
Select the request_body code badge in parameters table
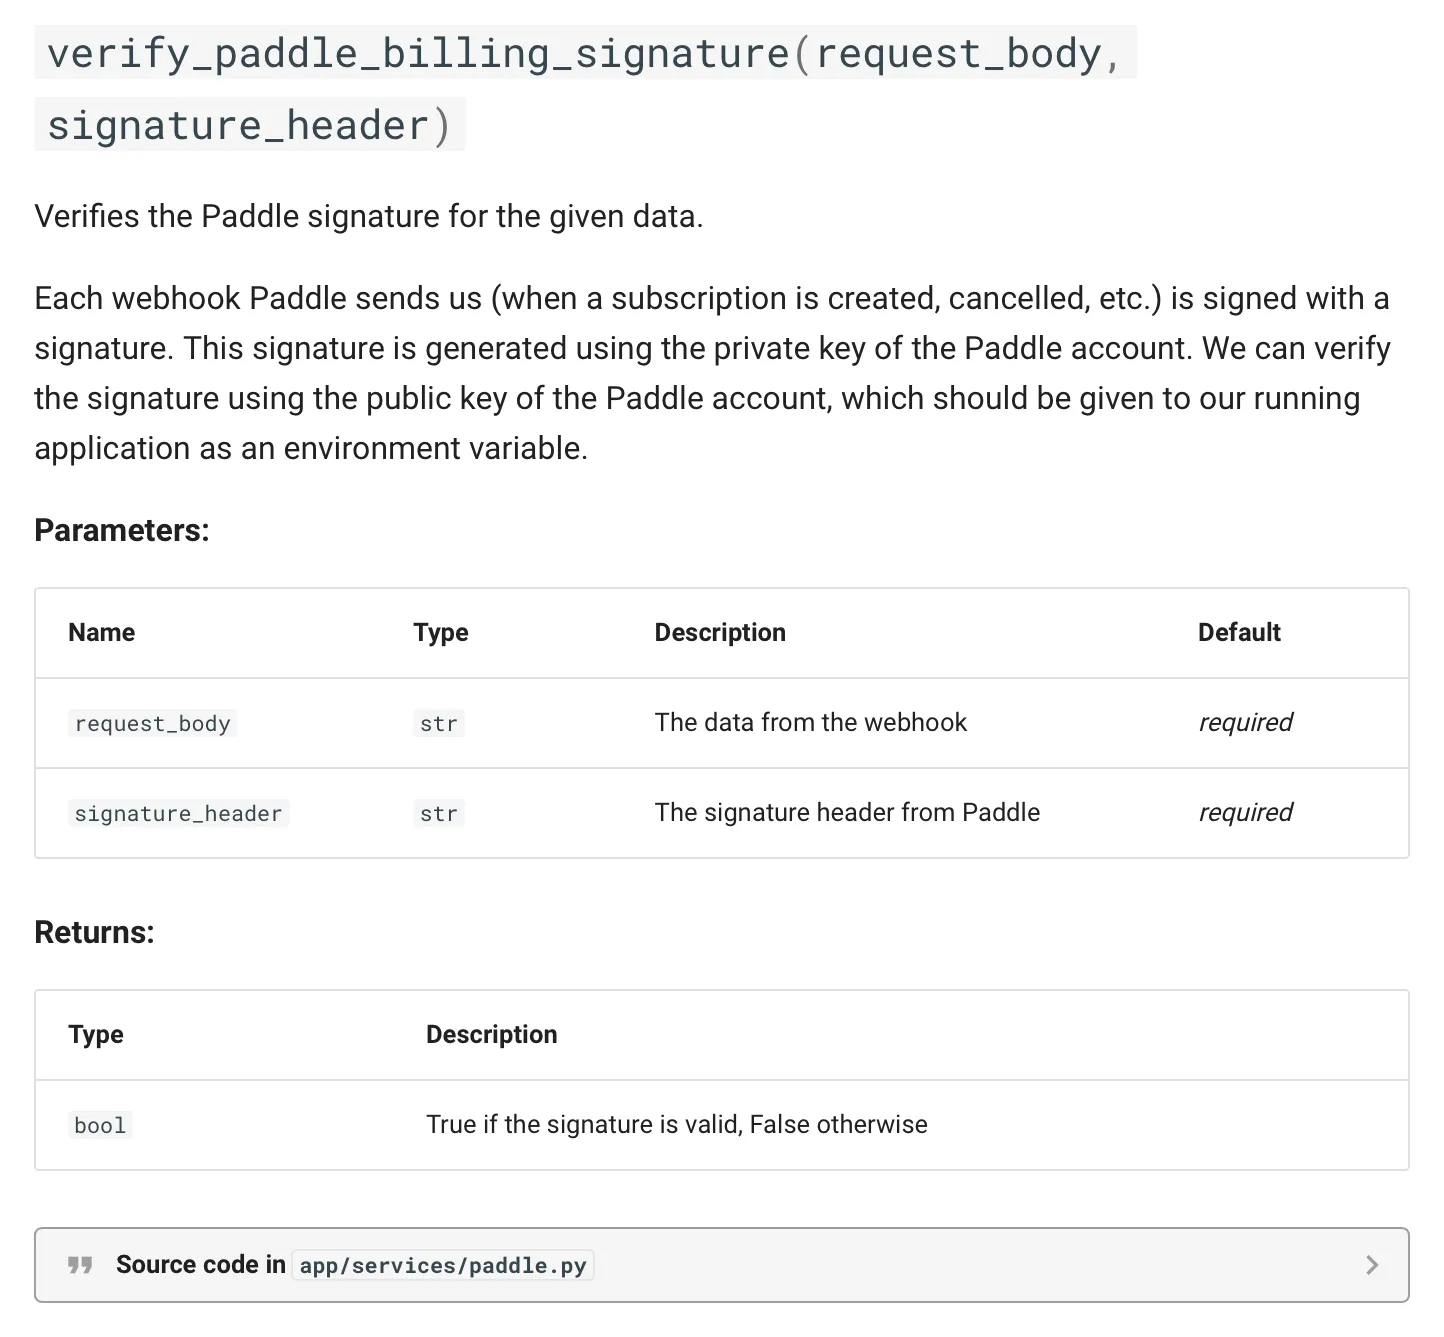pos(152,723)
